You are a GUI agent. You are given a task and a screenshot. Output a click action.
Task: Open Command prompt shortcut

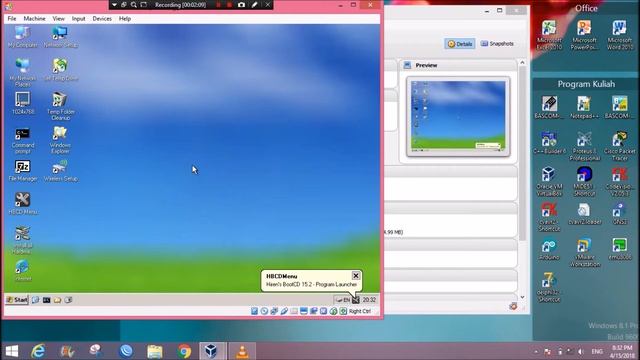tap(22, 140)
